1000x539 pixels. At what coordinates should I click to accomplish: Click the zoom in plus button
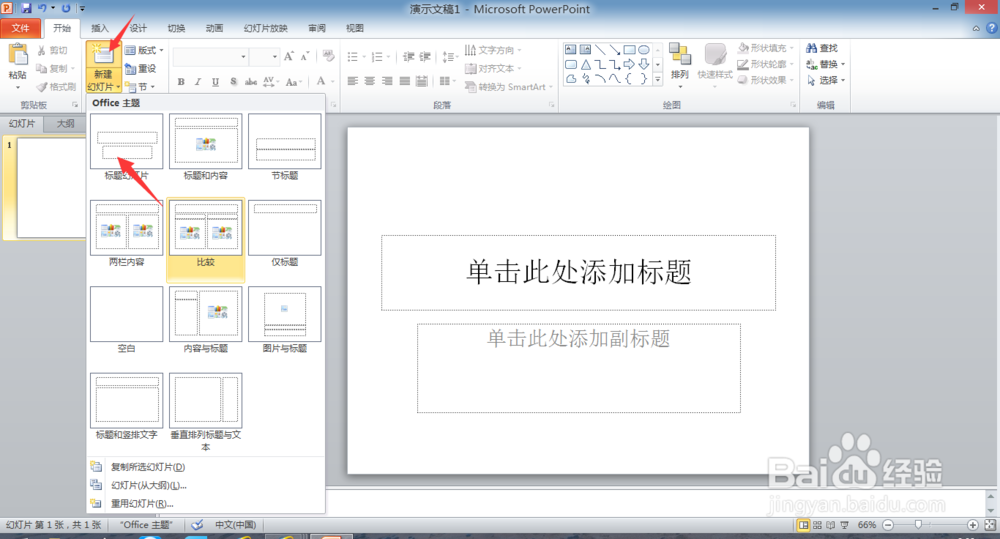[973, 524]
